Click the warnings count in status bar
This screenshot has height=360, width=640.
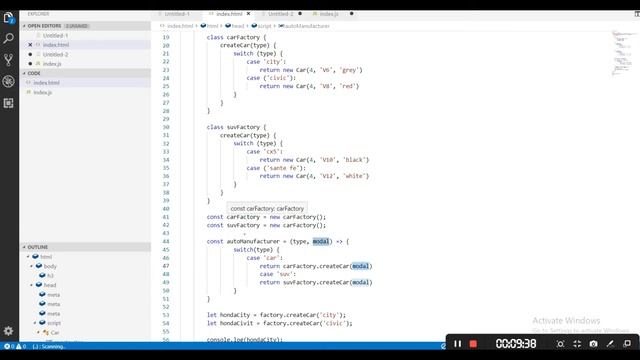[x=21, y=347]
